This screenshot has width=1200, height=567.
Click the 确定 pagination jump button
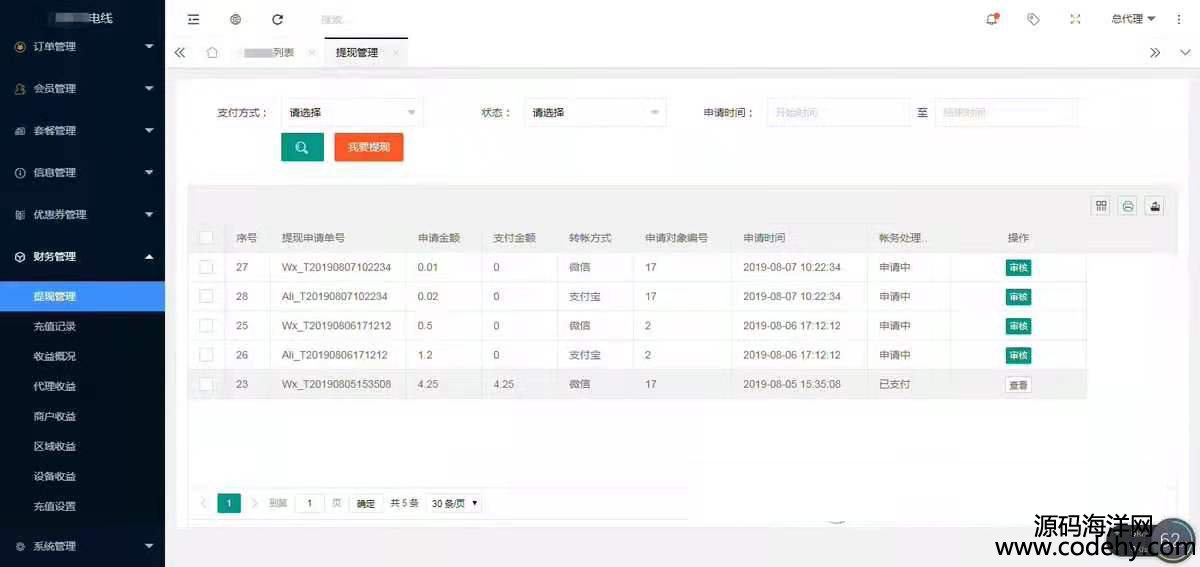tap(366, 503)
